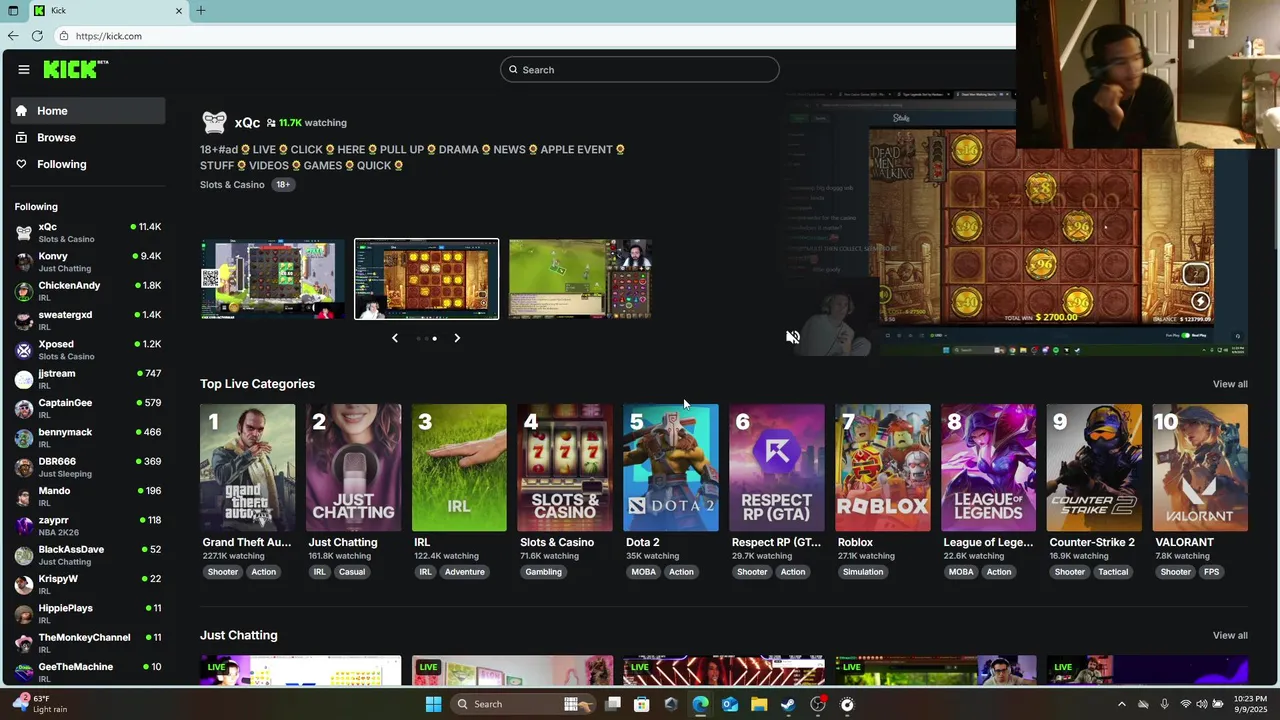The width and height of the screenshot is (1280, 720).
Task: Open BlackAssDave in Following list
Action: pyautogui.click(x=88, y=555)
